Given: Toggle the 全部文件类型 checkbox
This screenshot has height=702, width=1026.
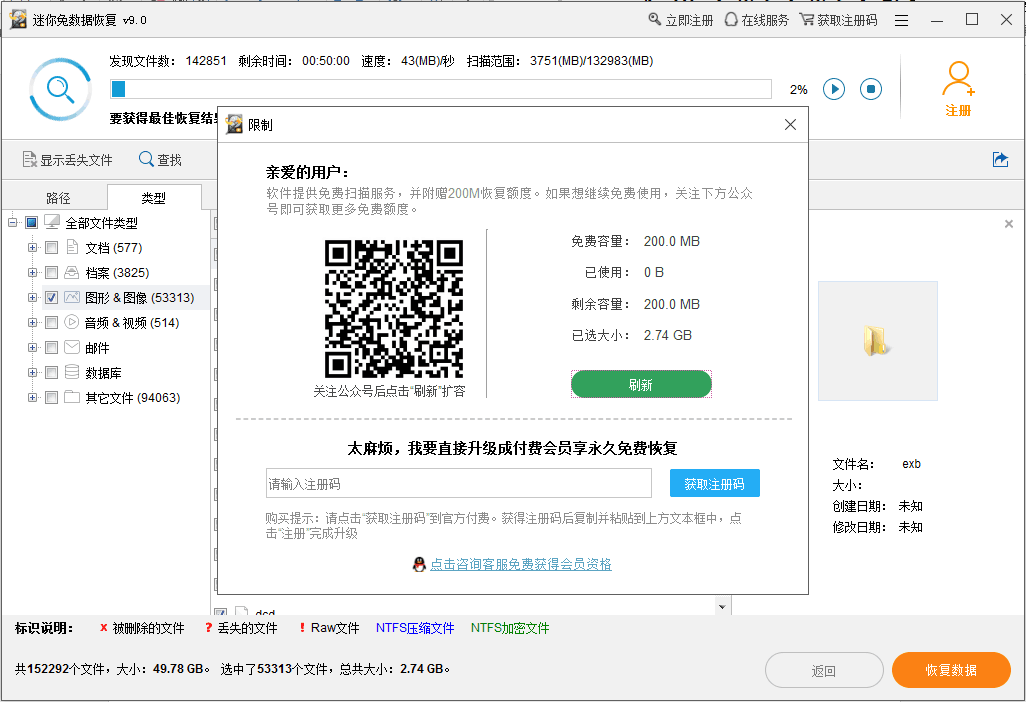Looking at the screenshot, I should 31,222.
